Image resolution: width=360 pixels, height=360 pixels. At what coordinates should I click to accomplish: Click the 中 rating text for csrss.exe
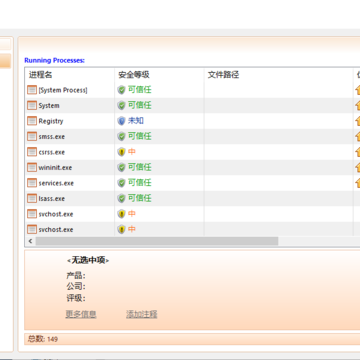coord(132,152)
